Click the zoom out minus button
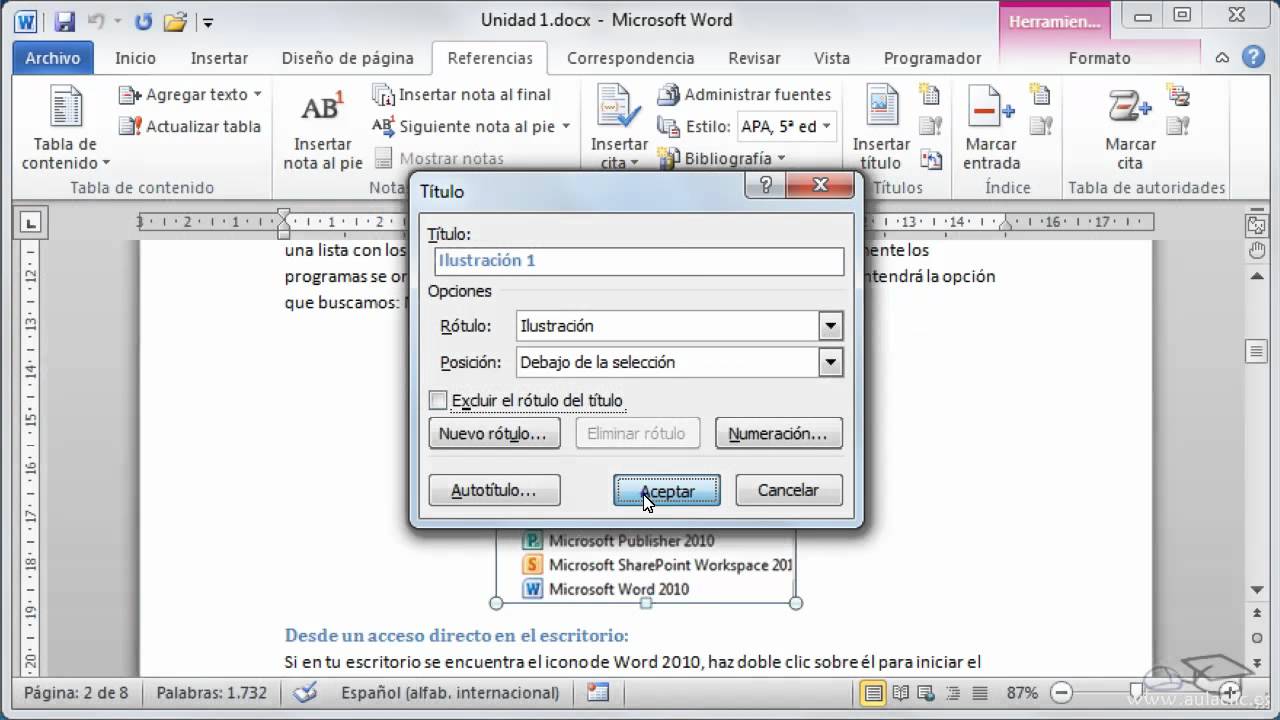The image size is (1280, 720). pyautogui.click(x=1062, y=692)
